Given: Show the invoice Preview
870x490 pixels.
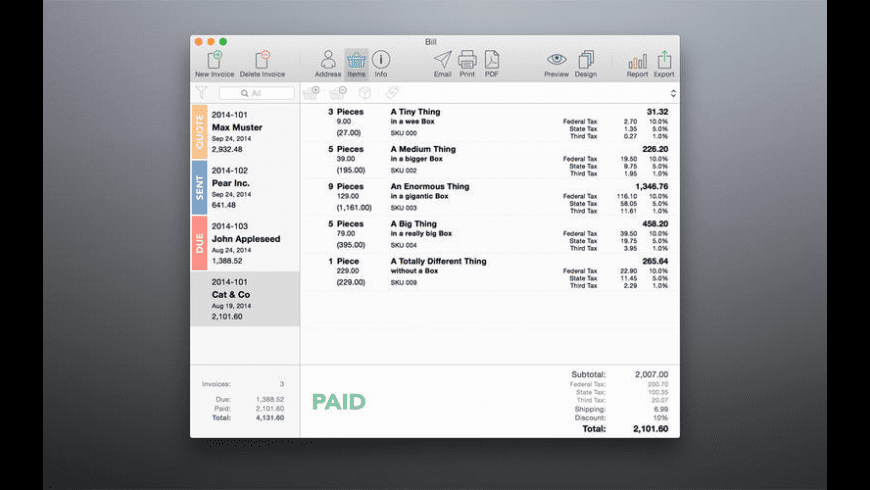Looking at the screenshot, I should click(557, 60).
